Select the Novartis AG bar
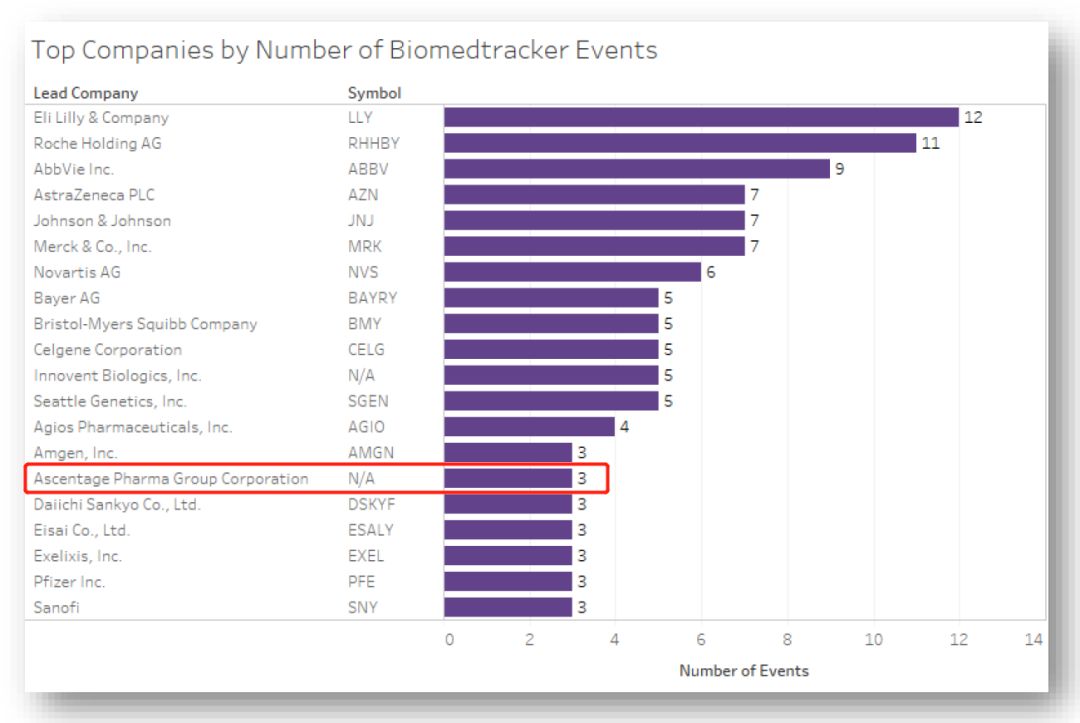This screenshot has width=1080, height=723. pos(572,272)
